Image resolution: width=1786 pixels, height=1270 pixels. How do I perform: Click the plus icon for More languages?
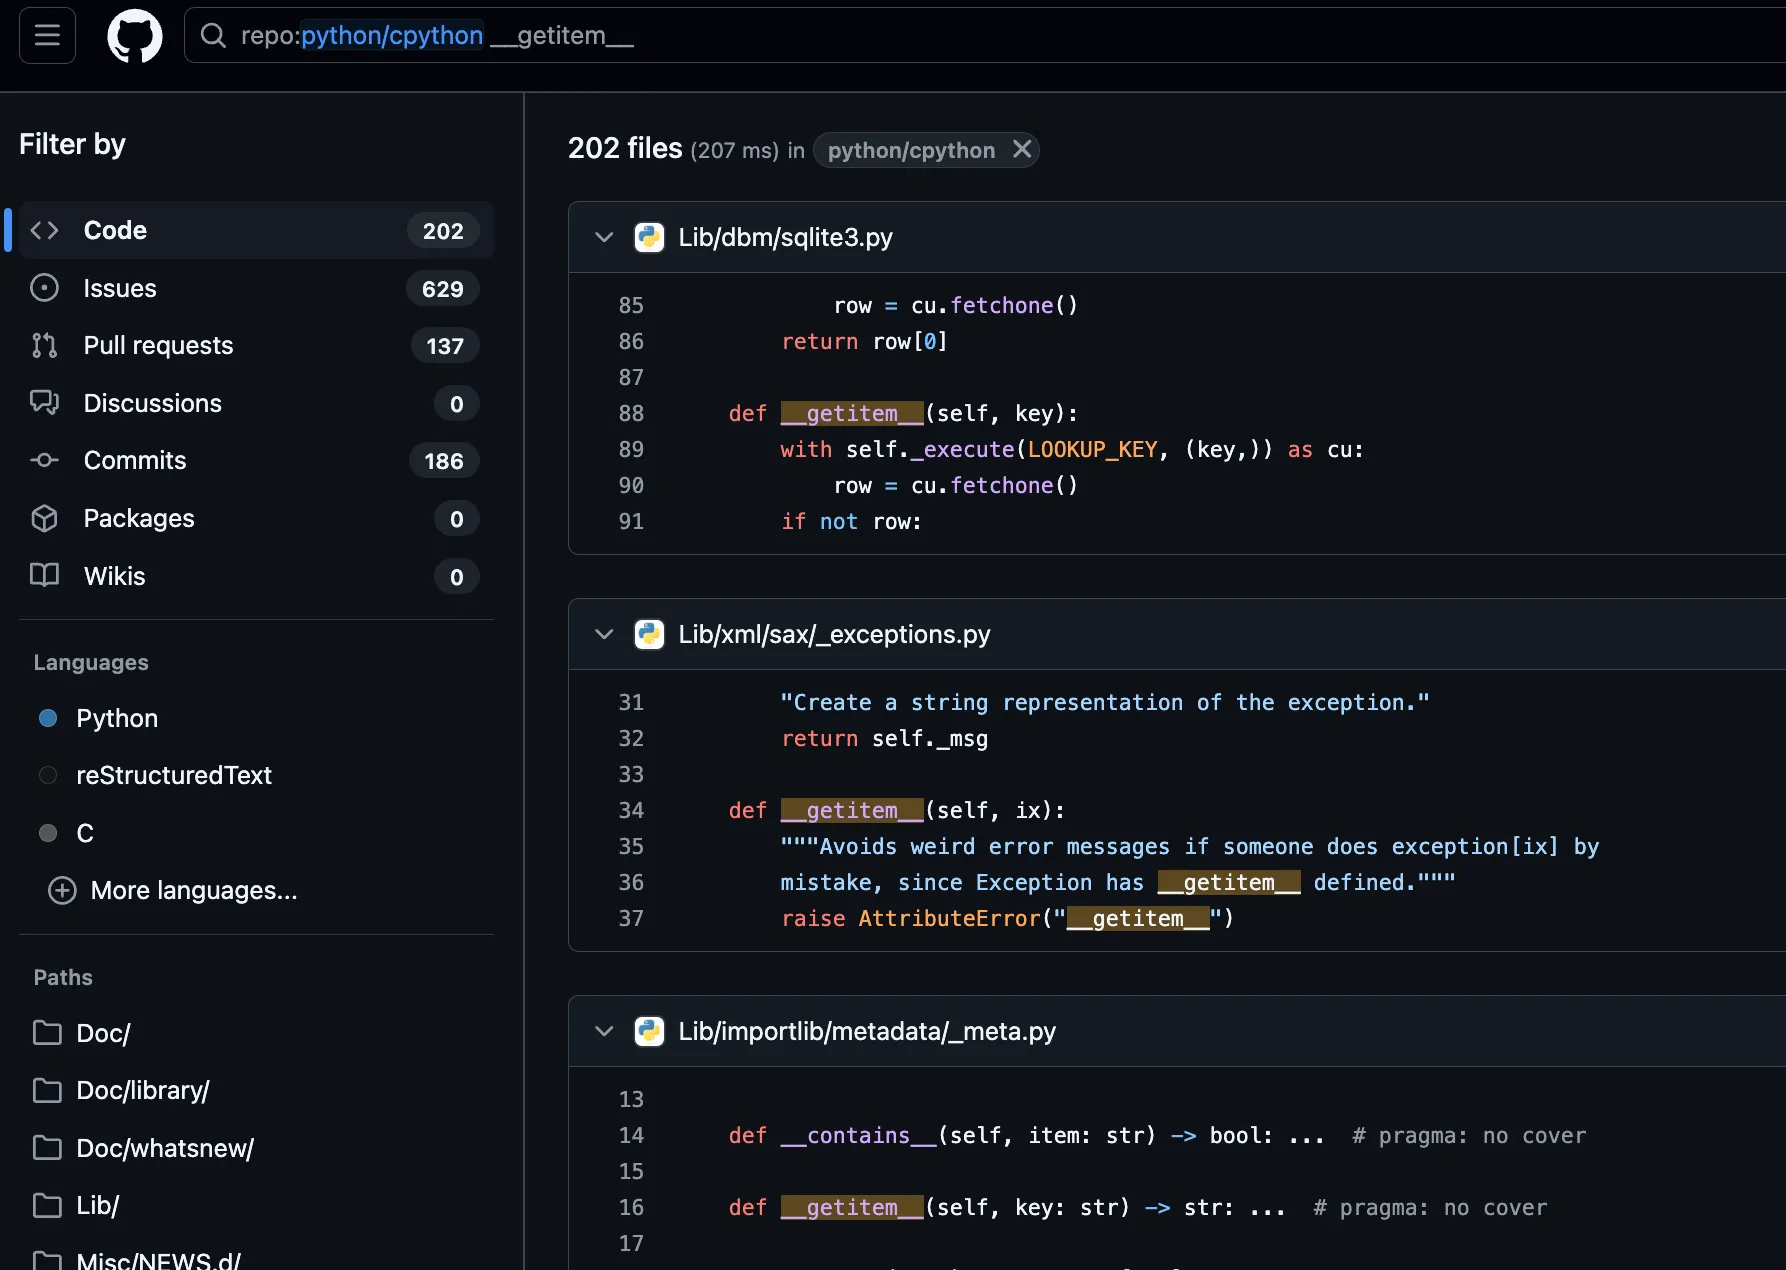[62, 891]
